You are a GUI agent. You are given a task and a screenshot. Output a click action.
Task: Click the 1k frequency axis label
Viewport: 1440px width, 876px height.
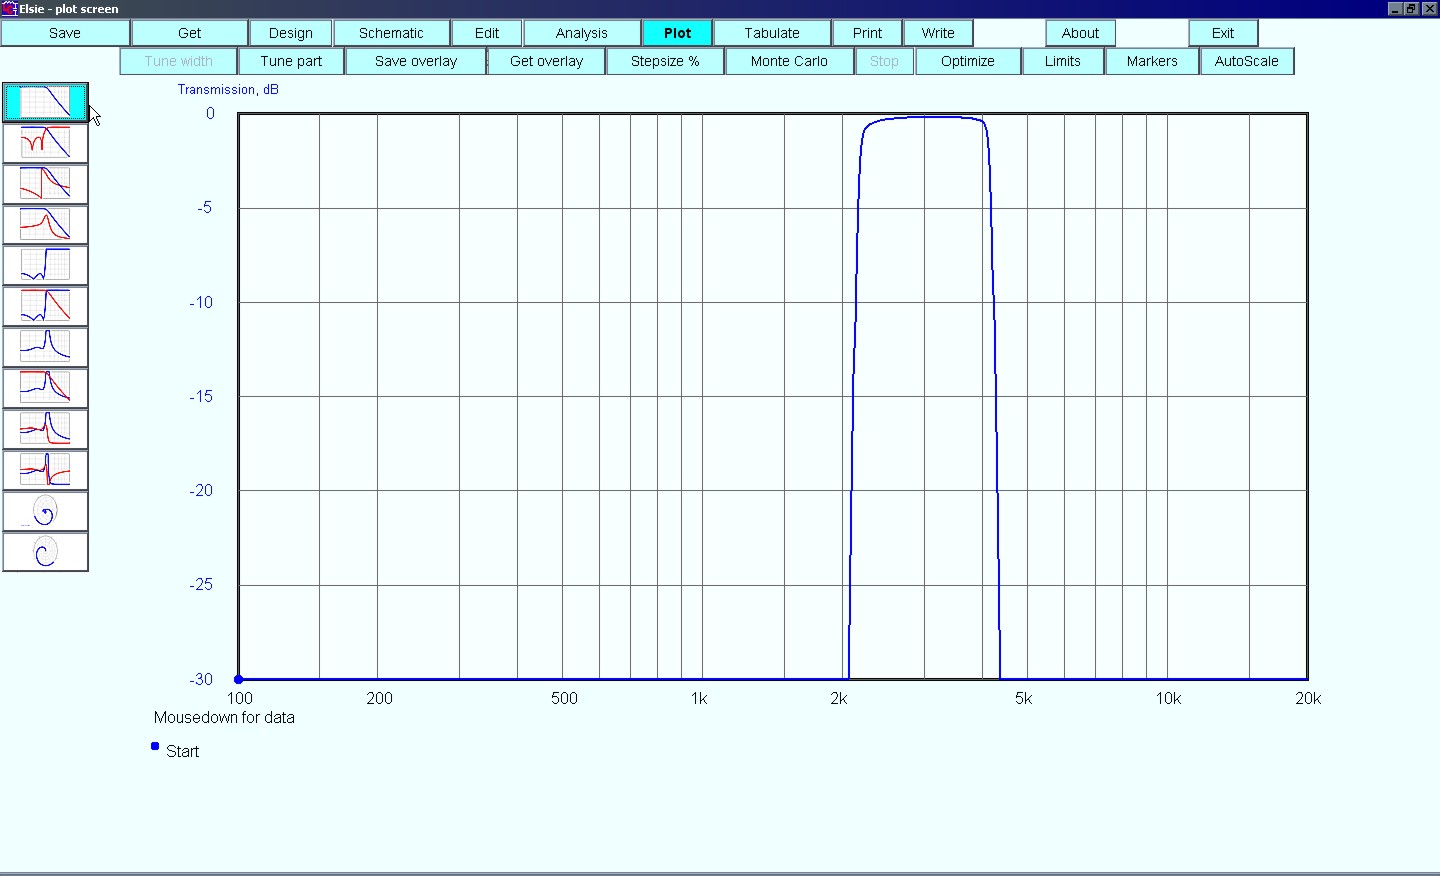click(699, 698)
